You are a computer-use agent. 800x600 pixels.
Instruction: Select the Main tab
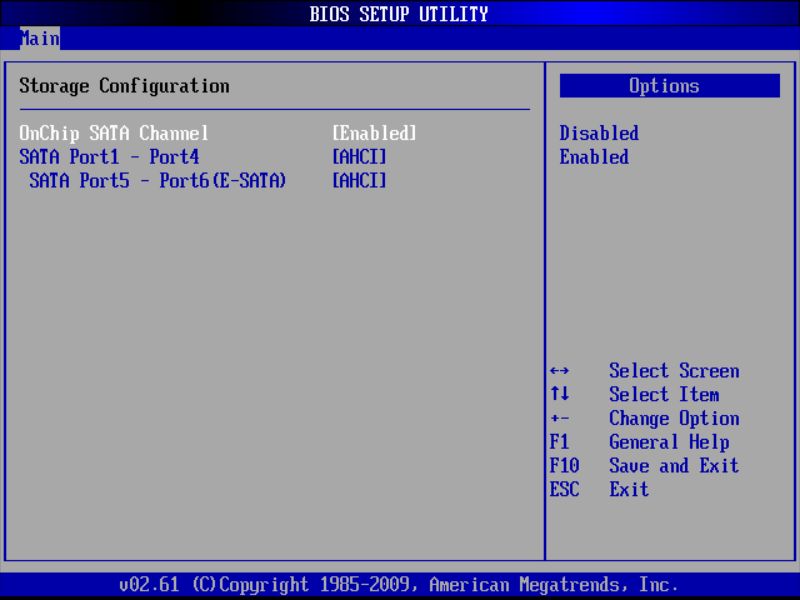[40, 39]
